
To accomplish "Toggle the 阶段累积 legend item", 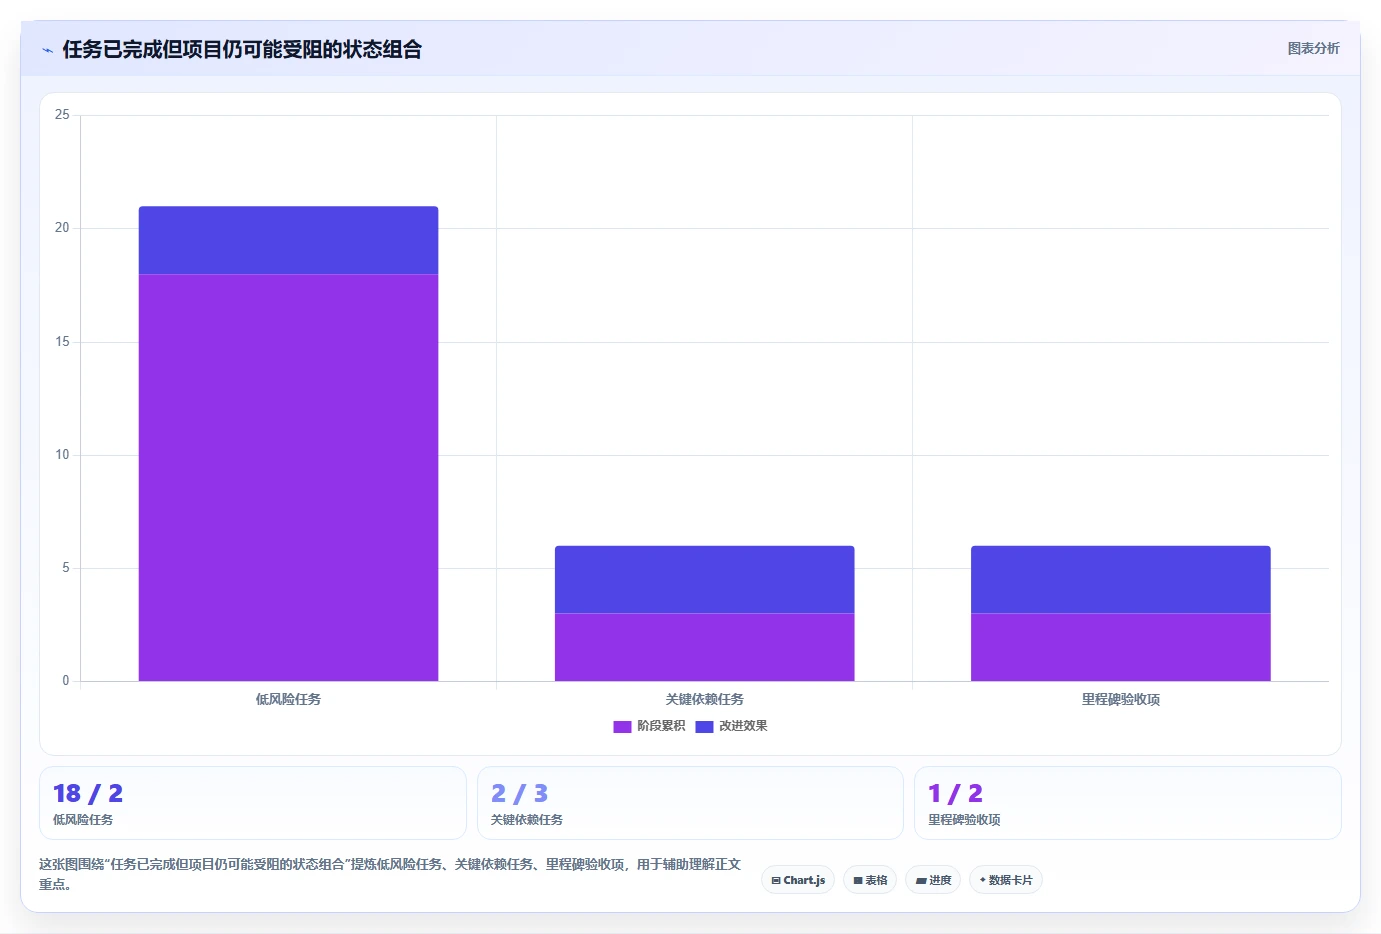I will 649,726.
